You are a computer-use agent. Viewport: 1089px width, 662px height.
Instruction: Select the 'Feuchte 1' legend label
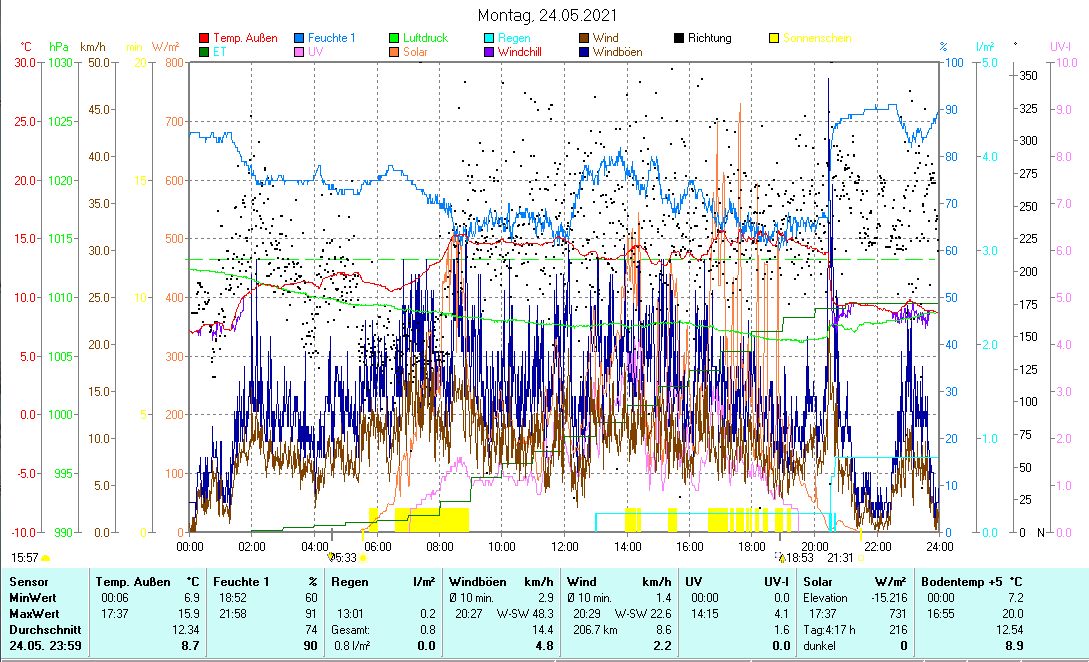tap(331, 38)
